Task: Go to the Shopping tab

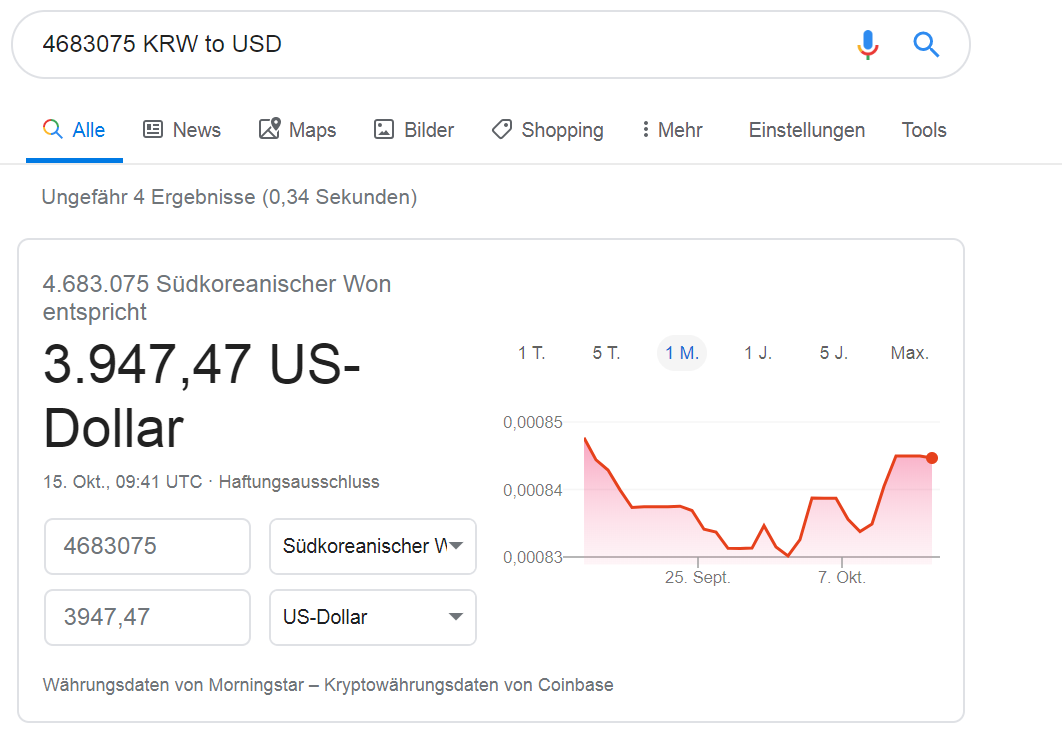Action: pyautogui.click(x=547, y=129)
